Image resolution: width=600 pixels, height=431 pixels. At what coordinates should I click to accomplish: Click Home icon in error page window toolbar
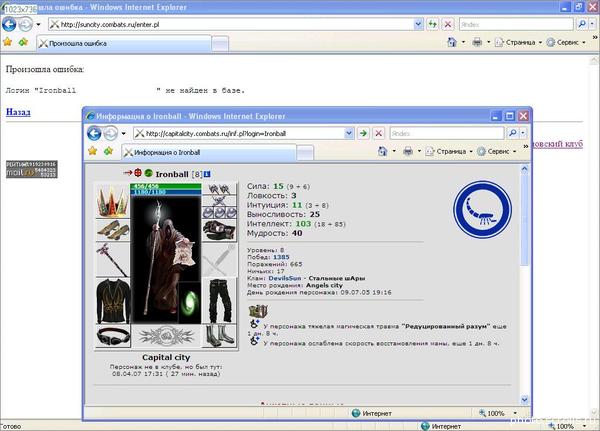[x=452, y=42]
